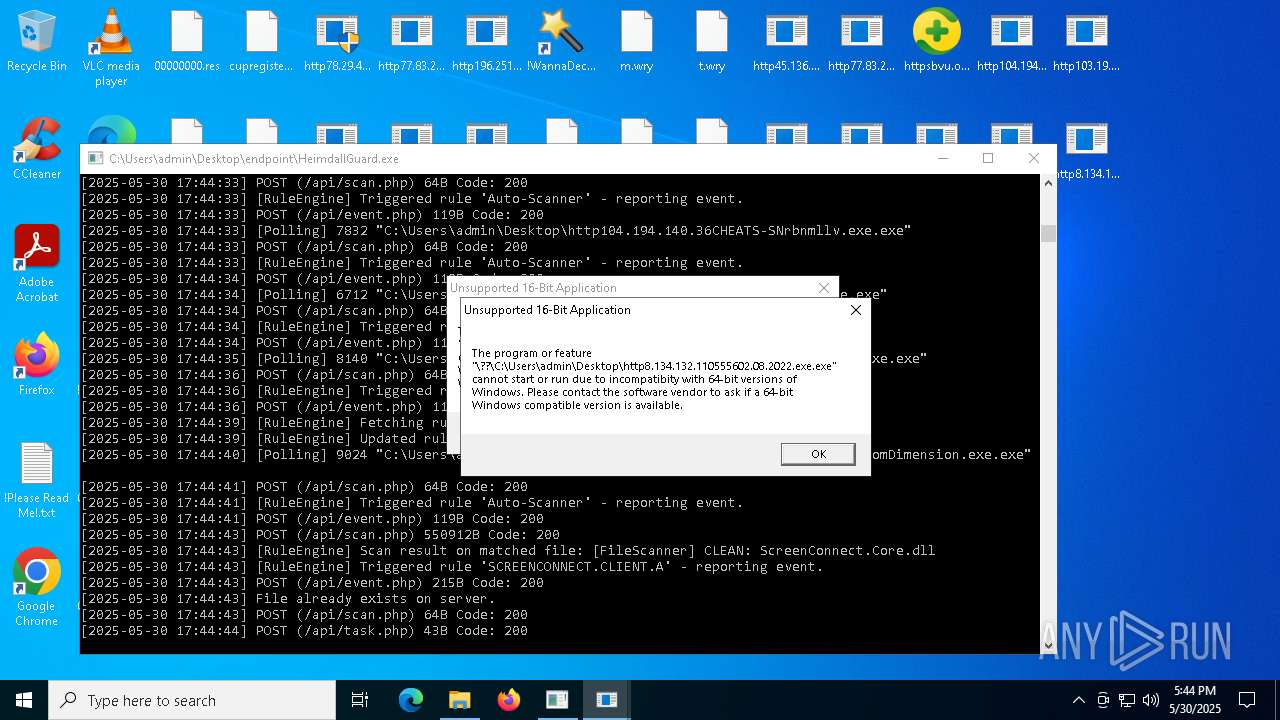This screenshot has width=1280, height=720.
Task: Minimize the HeimdallGuard.exe console window
Action: (943, 158)
